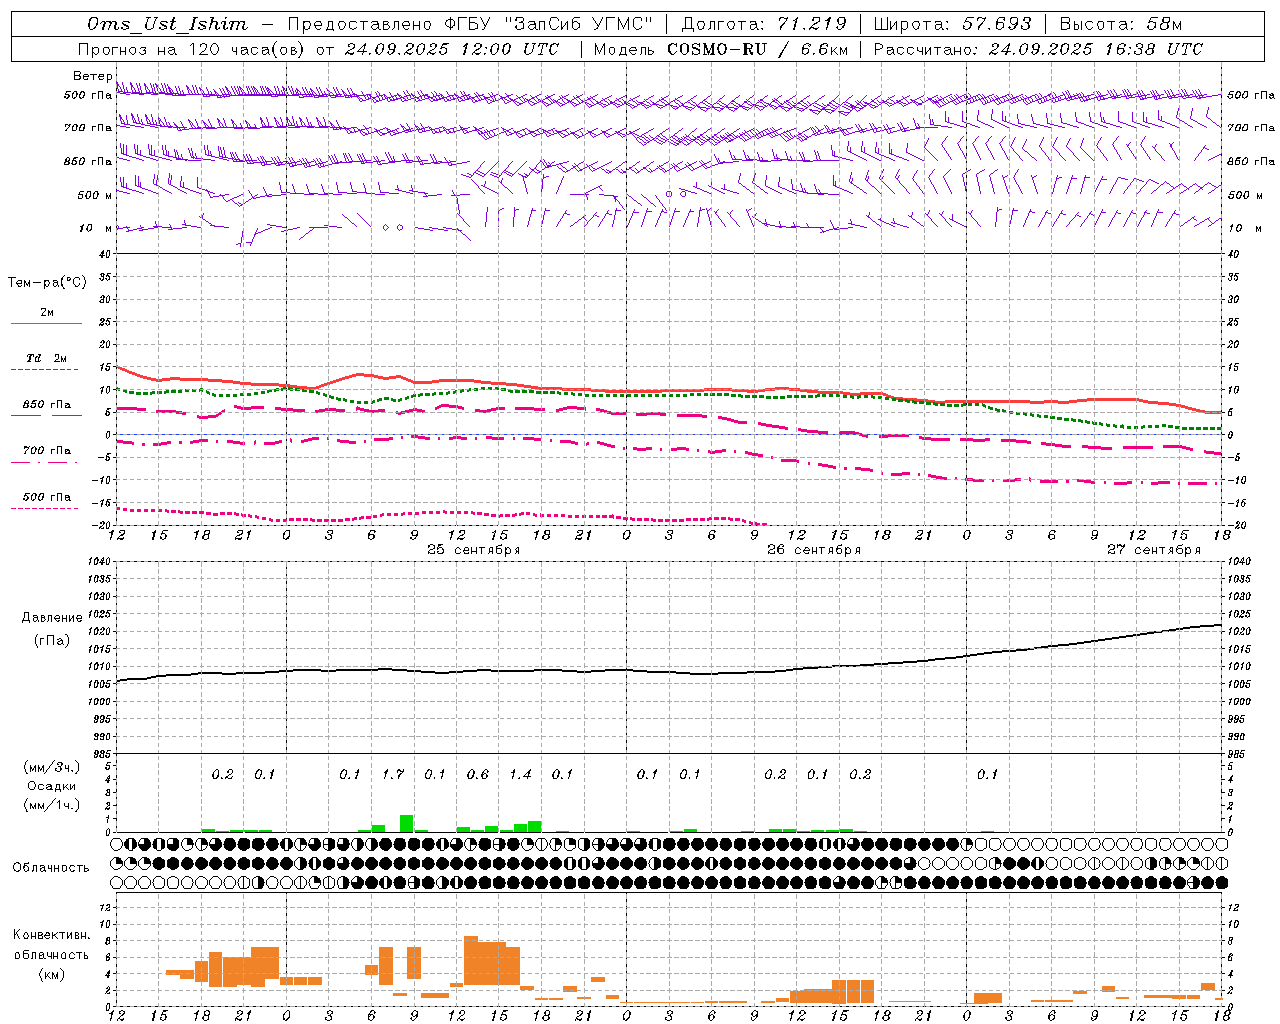Click the 10 м wind level label on left
The height and width of the screenshot is (1024, 1280).
click(96, 229)
